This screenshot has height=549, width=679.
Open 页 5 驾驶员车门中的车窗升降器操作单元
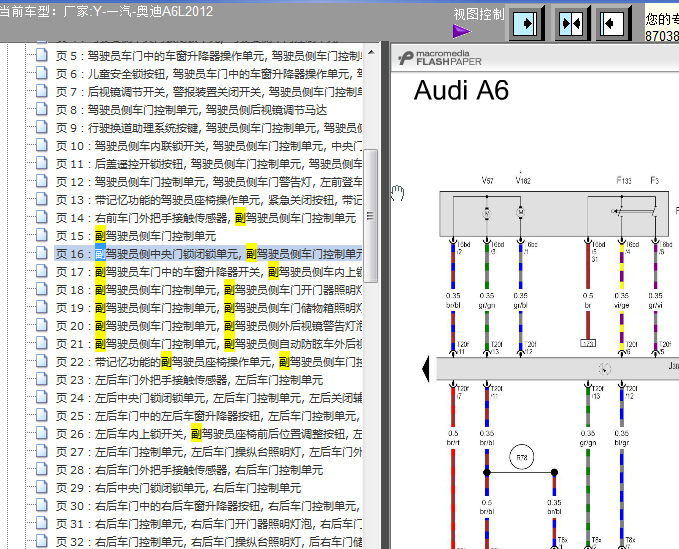209,56
